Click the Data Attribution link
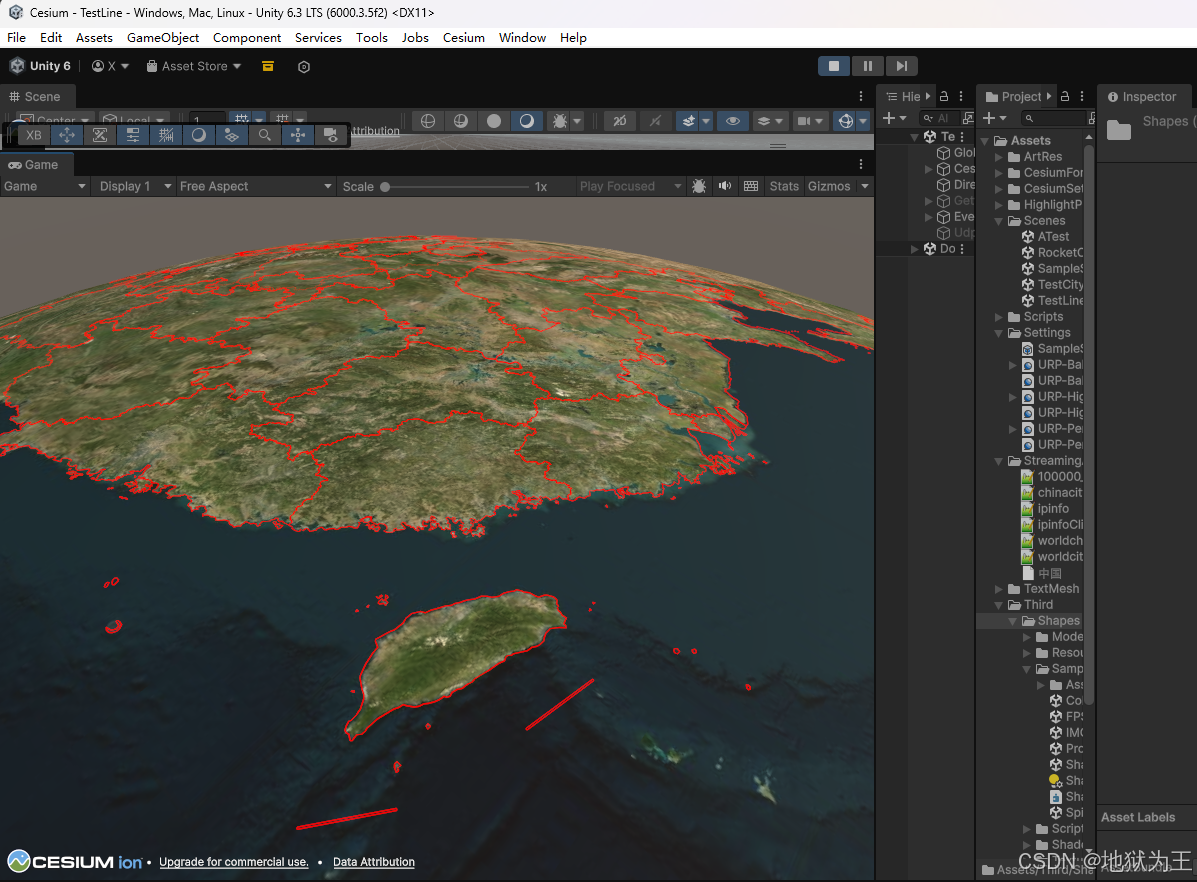Screen dimensions: 1197x882 373,862
